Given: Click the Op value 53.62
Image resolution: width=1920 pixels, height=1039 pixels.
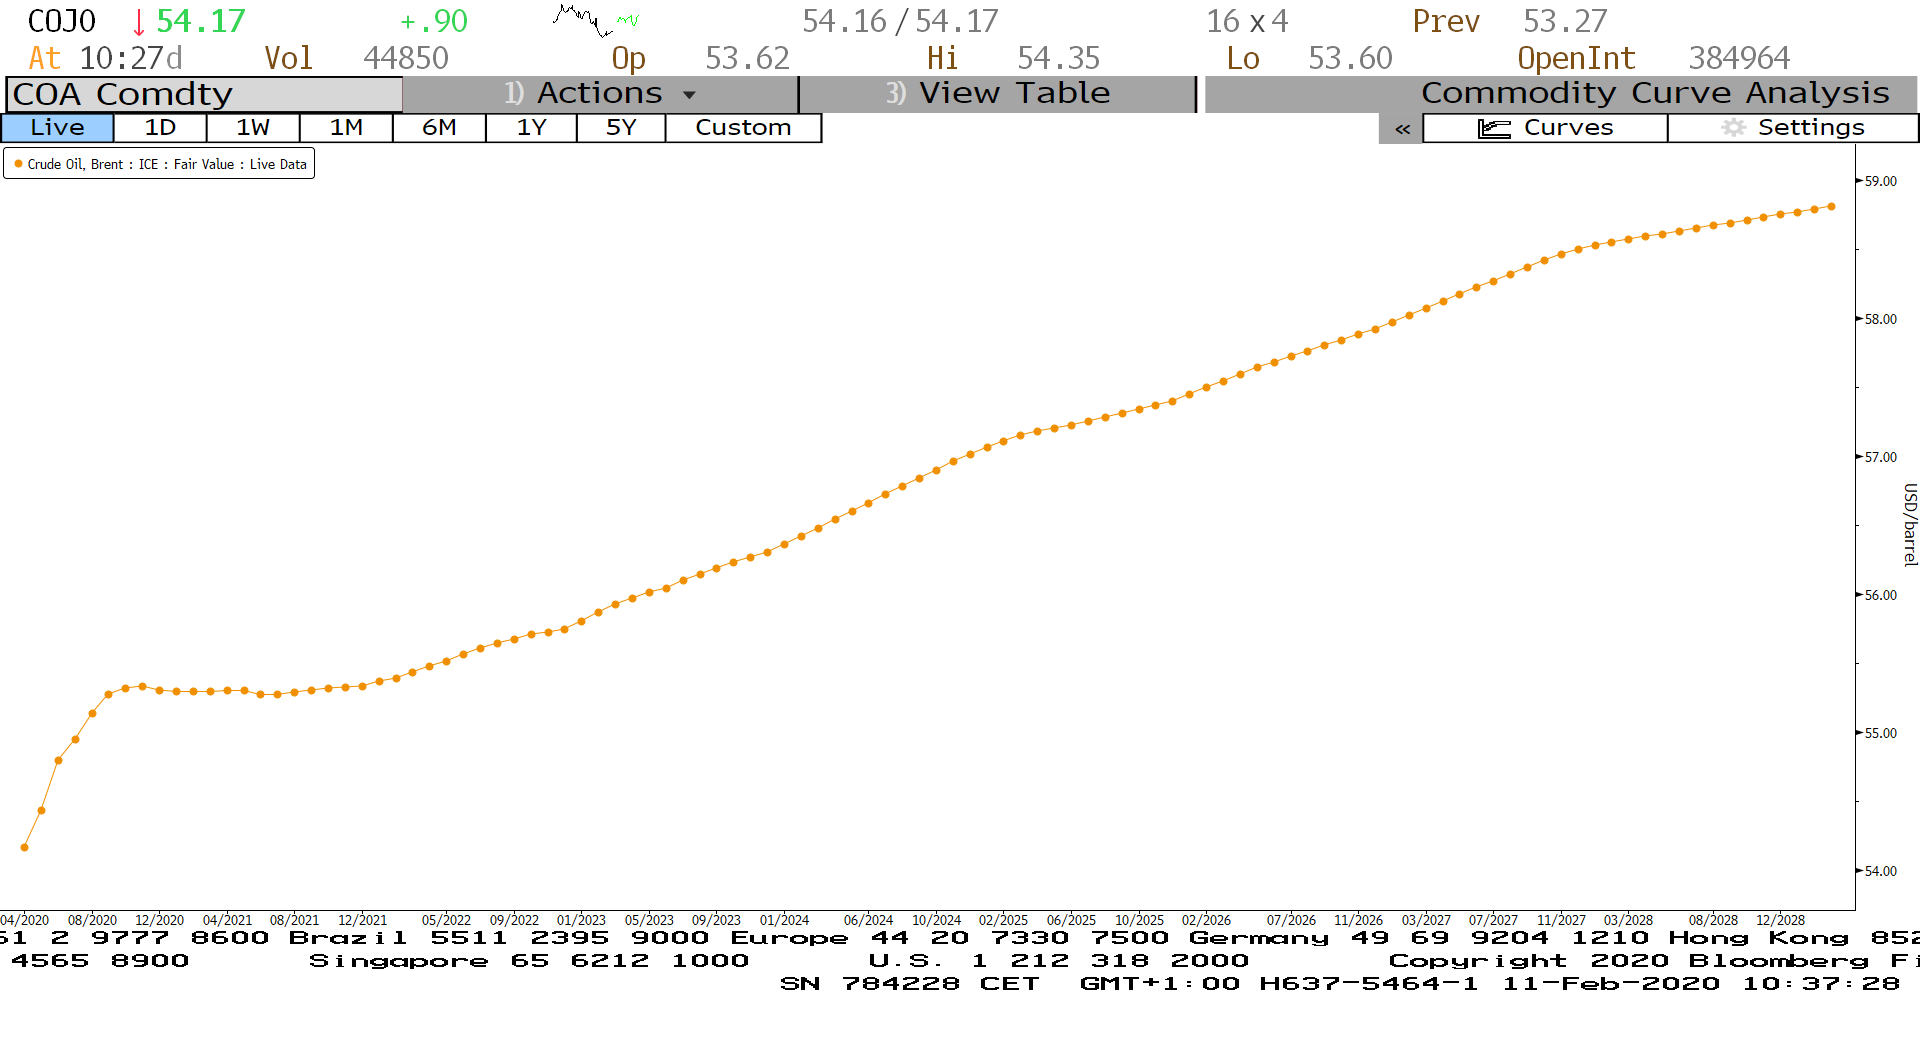Looking at the screenshot, I should point(747,58).
